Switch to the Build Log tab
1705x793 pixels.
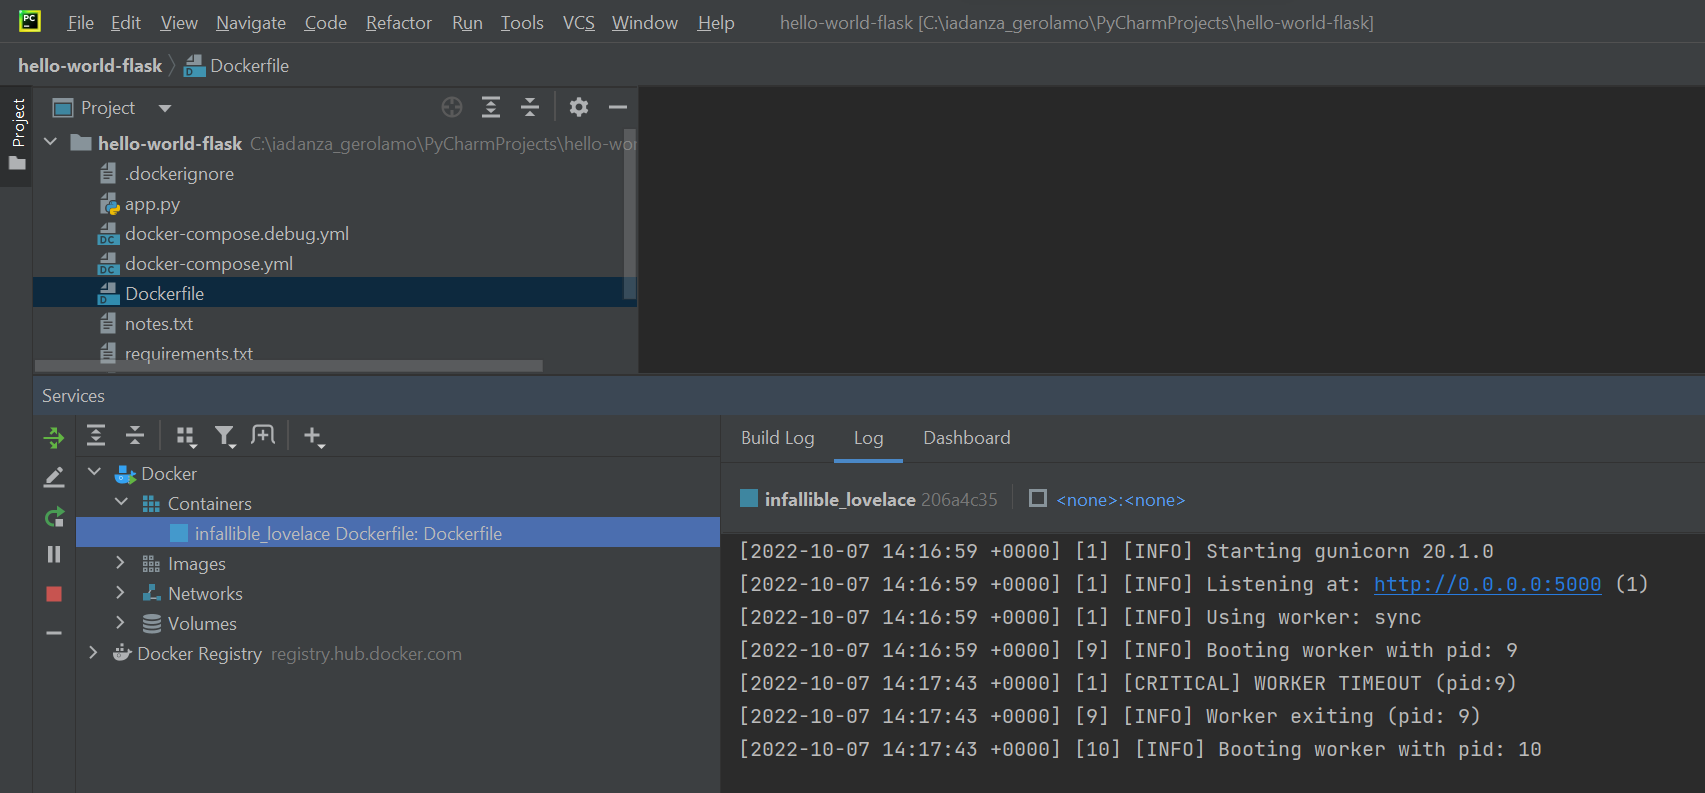pos(777,438)
